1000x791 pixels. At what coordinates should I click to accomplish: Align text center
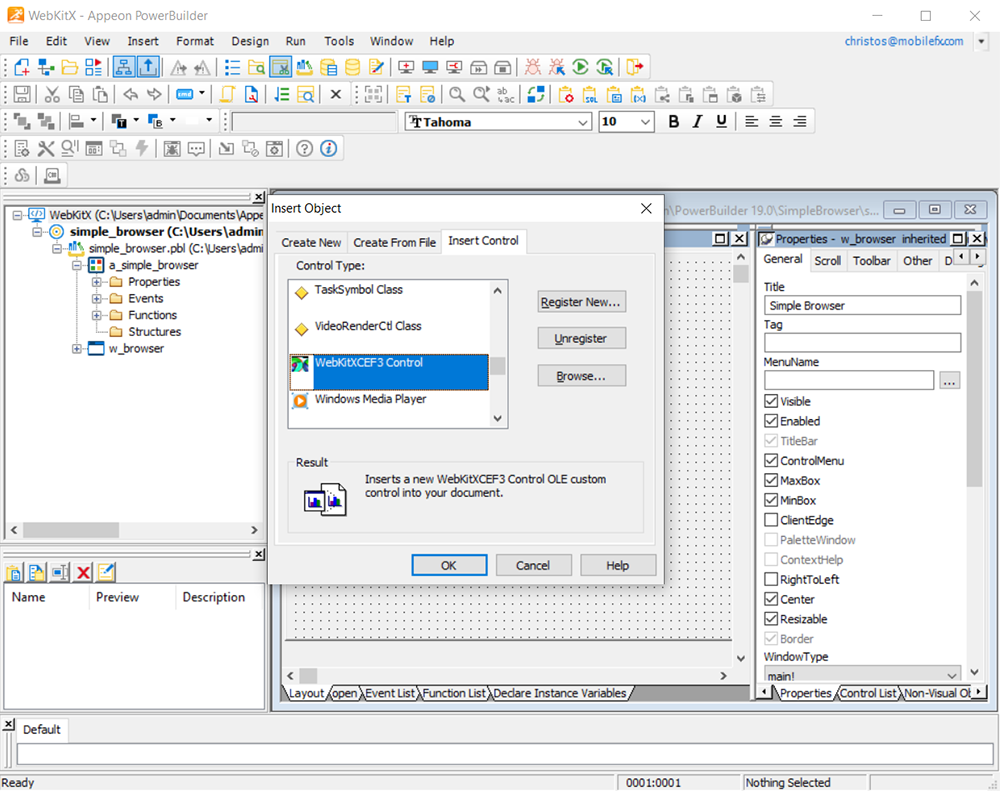tap(776, 121)
